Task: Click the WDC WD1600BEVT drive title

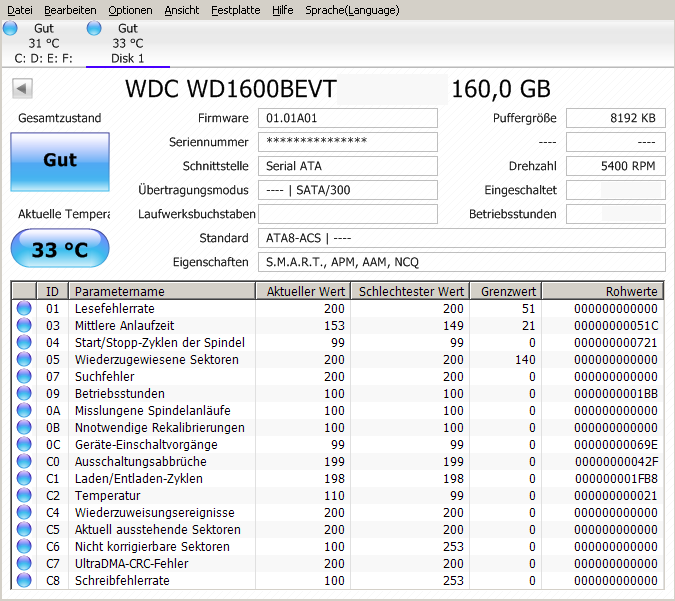Action: click(x=231, y=89)
